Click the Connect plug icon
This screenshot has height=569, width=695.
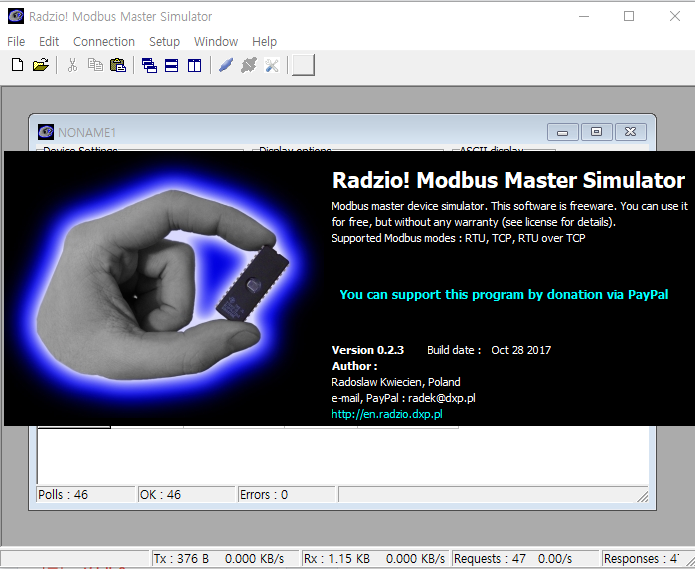(226, 65)
